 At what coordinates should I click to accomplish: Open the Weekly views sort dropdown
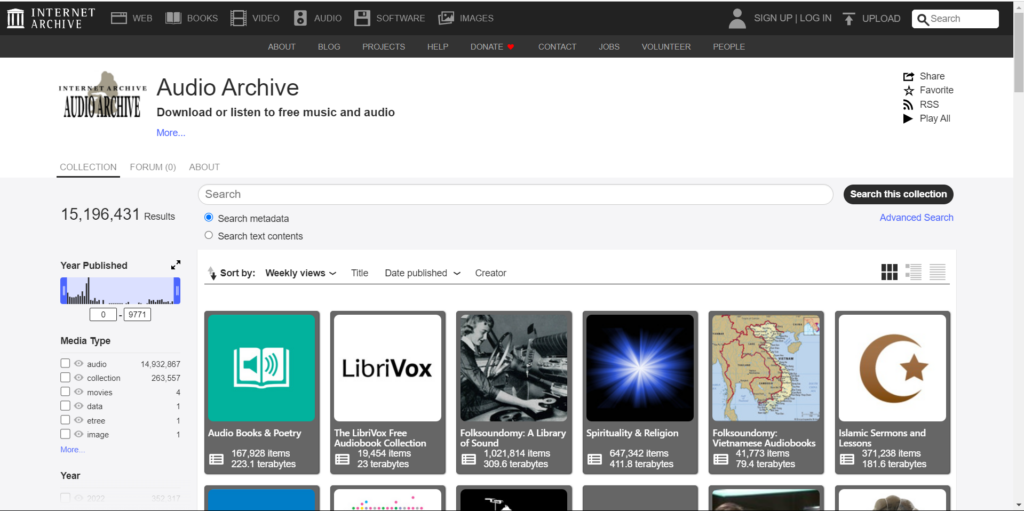click(300, 273)
